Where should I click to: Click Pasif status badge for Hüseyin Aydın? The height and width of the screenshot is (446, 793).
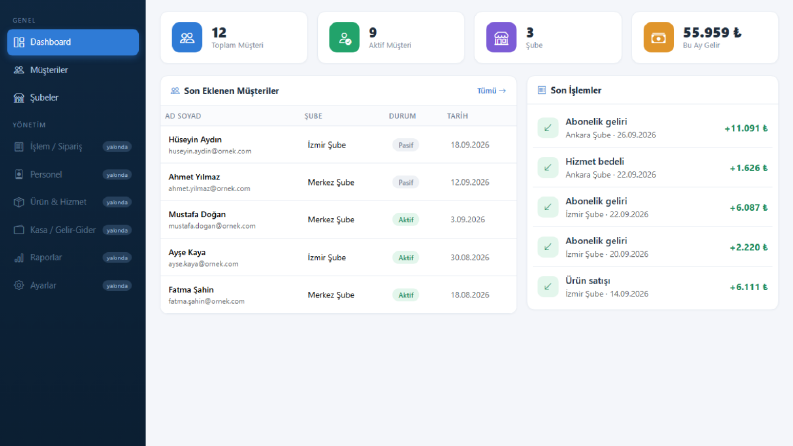tap(406, 145)
